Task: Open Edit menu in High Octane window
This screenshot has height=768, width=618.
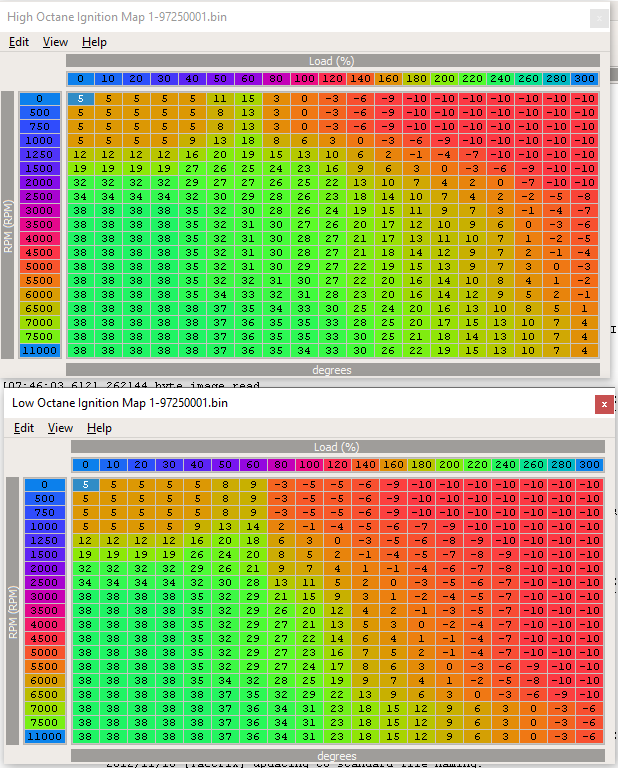Action: click(x=19, y=42)
